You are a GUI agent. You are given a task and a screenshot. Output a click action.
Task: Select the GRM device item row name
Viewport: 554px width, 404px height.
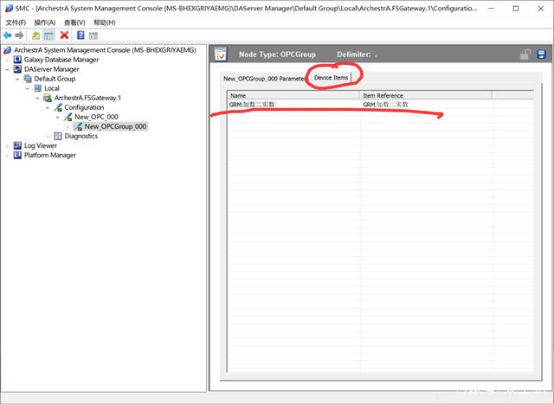(x=252, y=104)
